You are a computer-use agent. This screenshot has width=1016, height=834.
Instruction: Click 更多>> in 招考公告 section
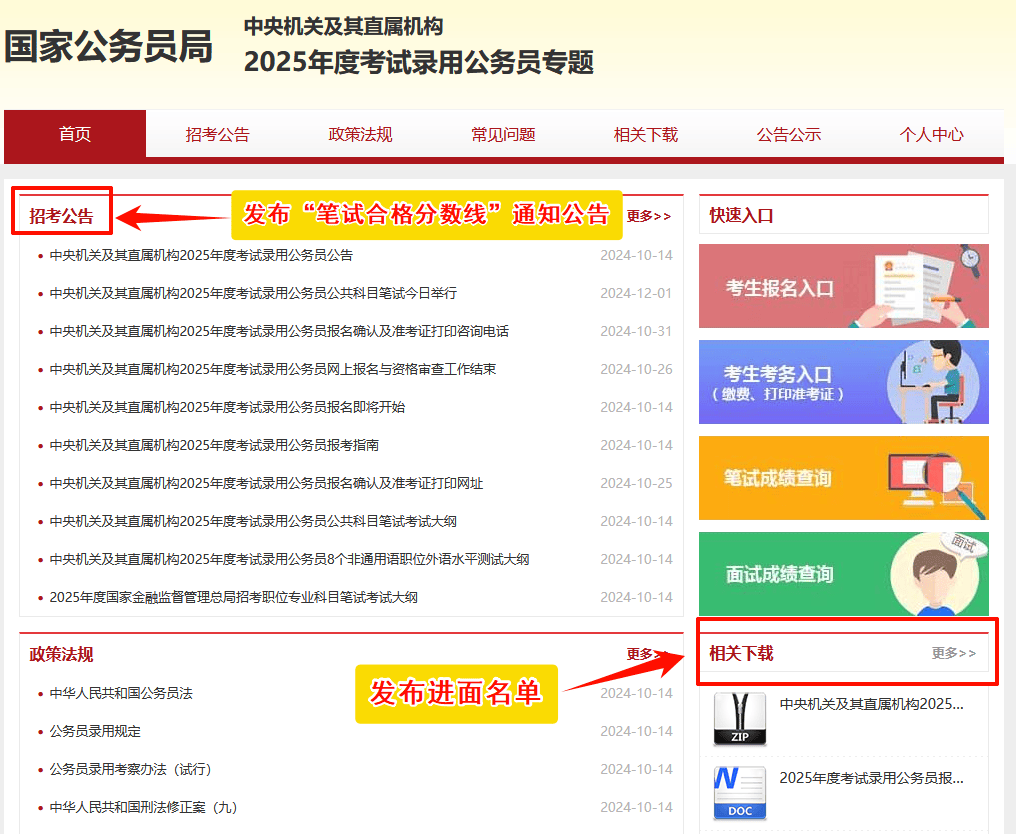point(649,216)
